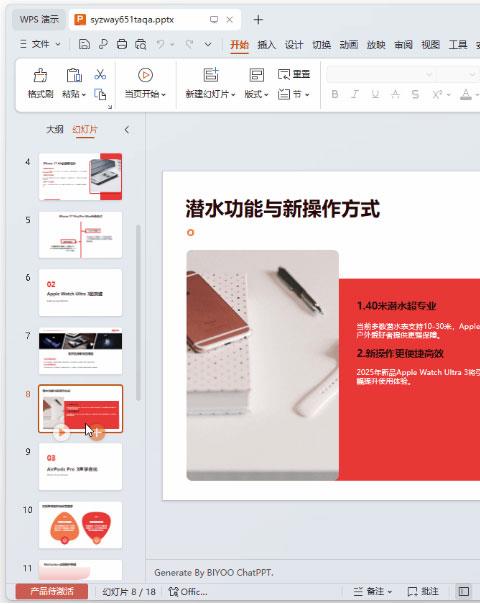480x604 pixels.
Task: Click the Layout (版式) icon
Action: click(257, 75)
